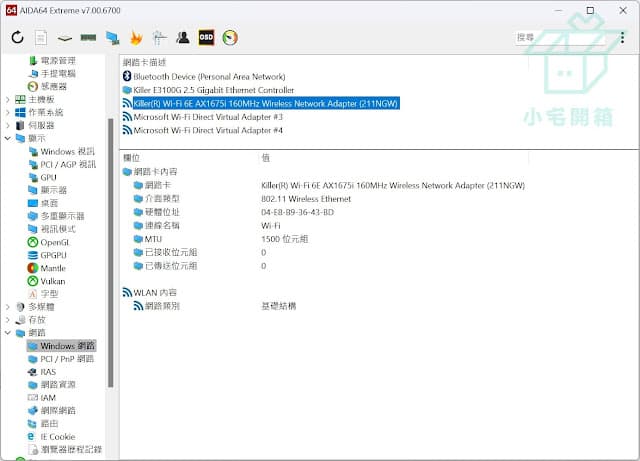
Task: Open the GPGPU tree item
Action: [53, 255]
